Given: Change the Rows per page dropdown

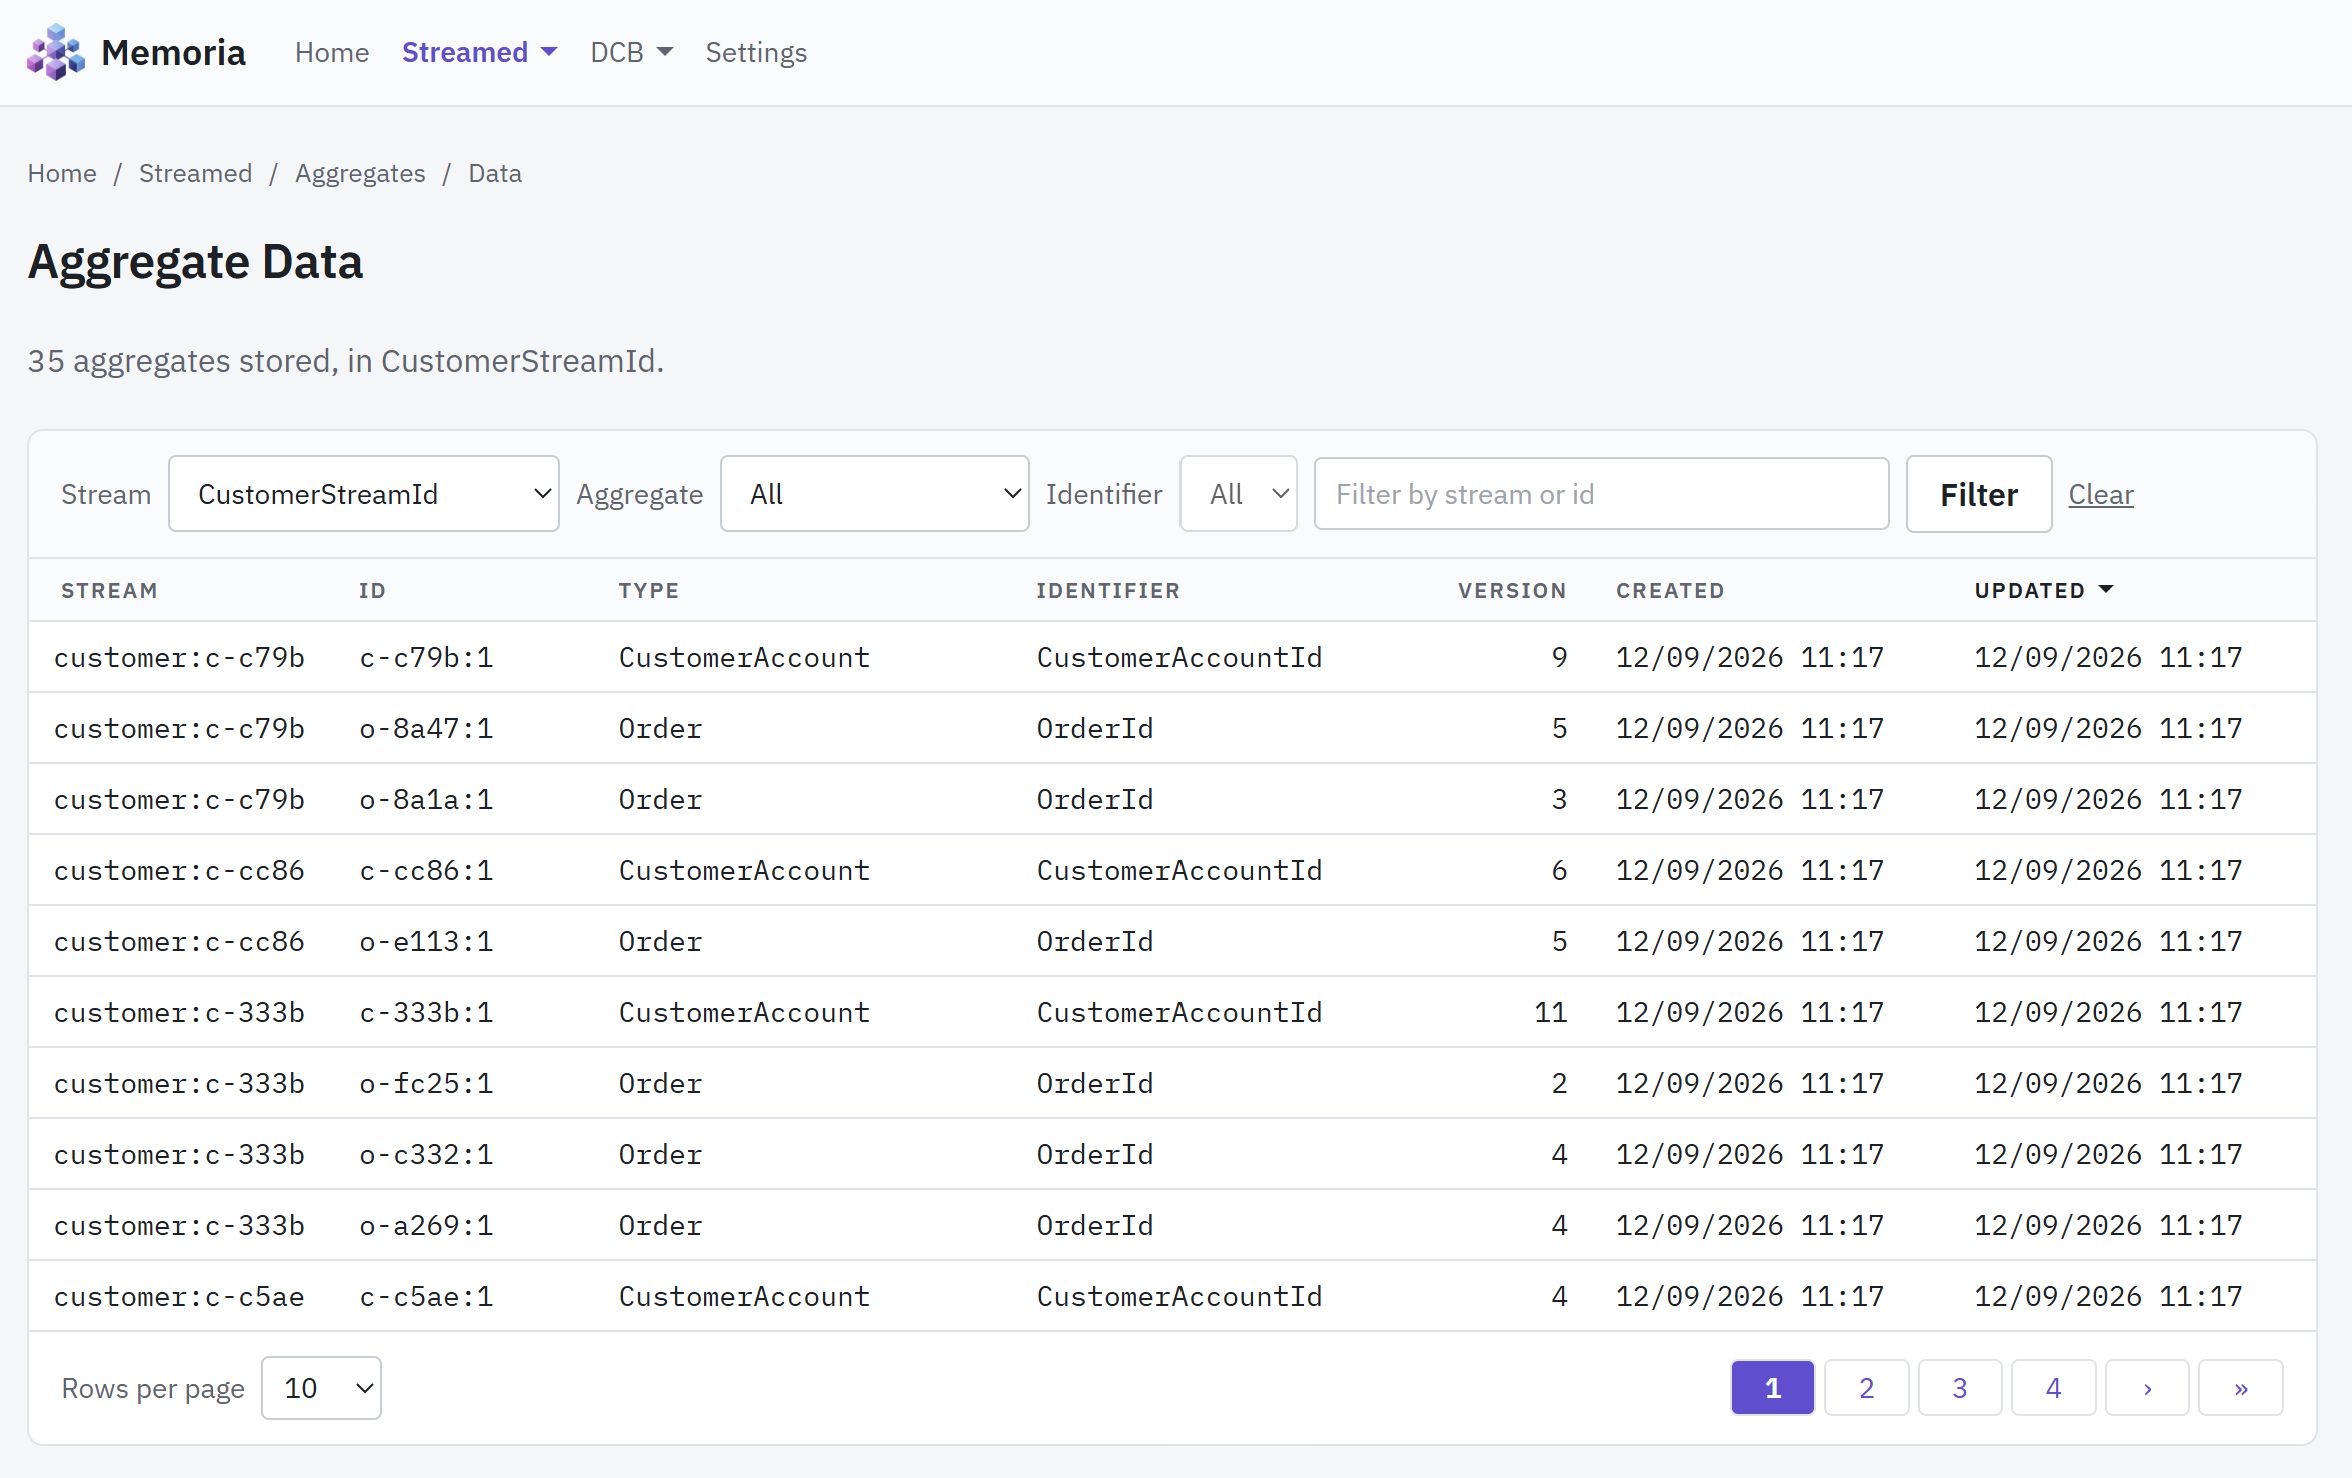Looking at the screenshot, I should 321,1388.
